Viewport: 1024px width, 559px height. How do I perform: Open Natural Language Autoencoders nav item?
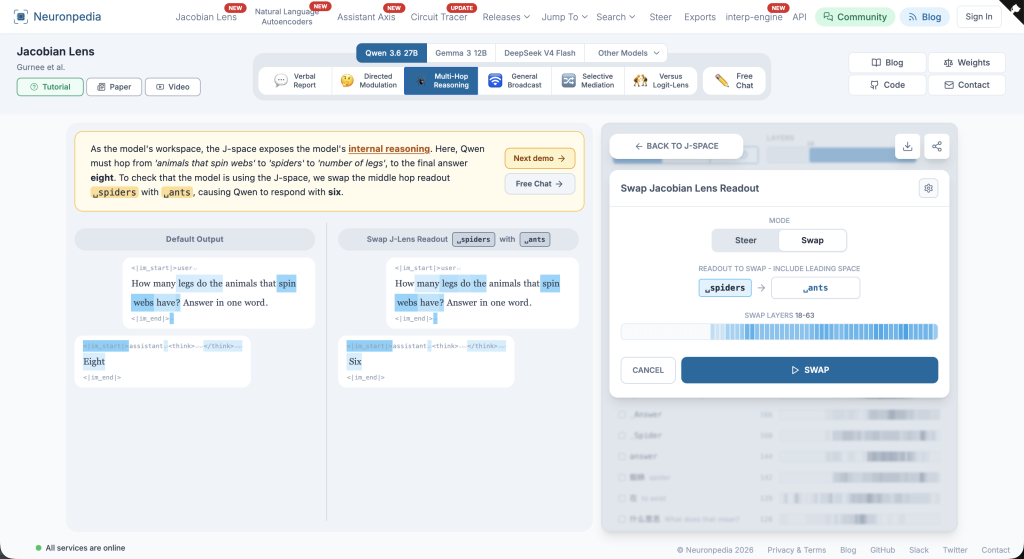287,17
